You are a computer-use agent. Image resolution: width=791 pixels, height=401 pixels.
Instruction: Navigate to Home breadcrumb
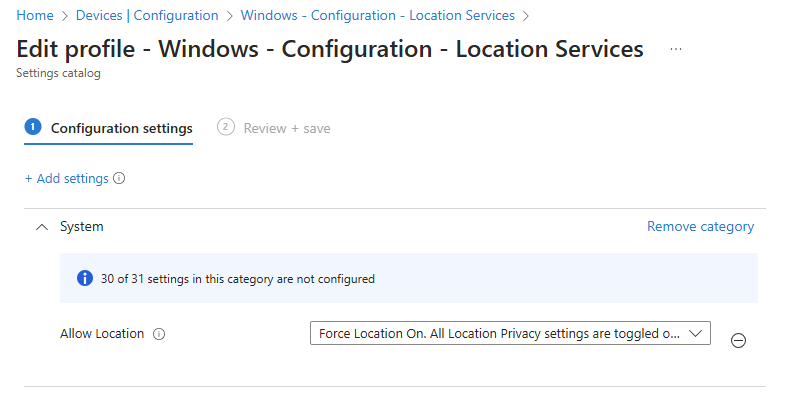(x=35, y=15)
